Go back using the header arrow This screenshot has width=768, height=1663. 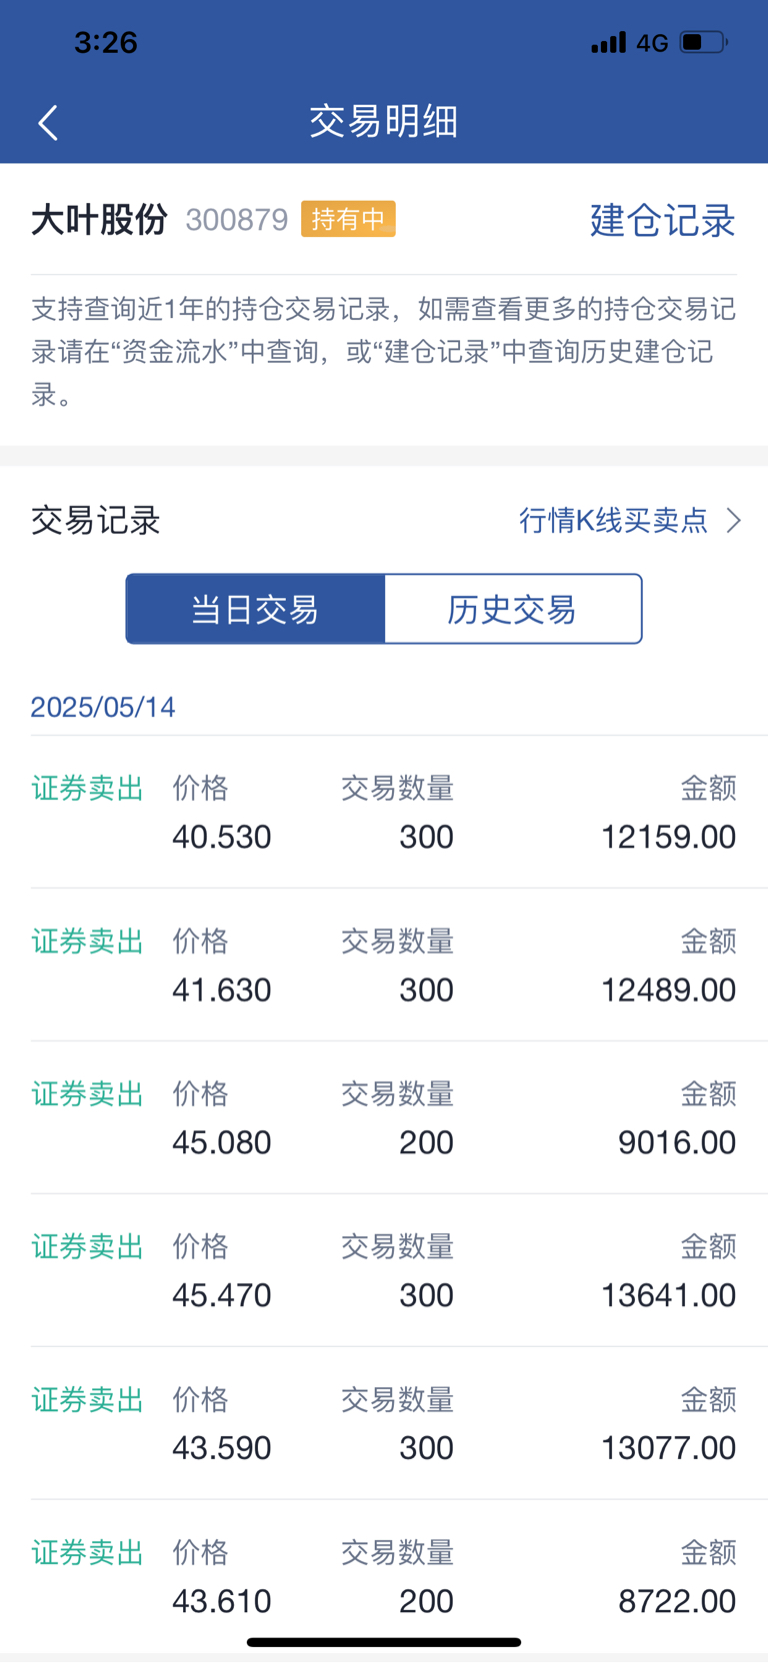tap(48, 122)
